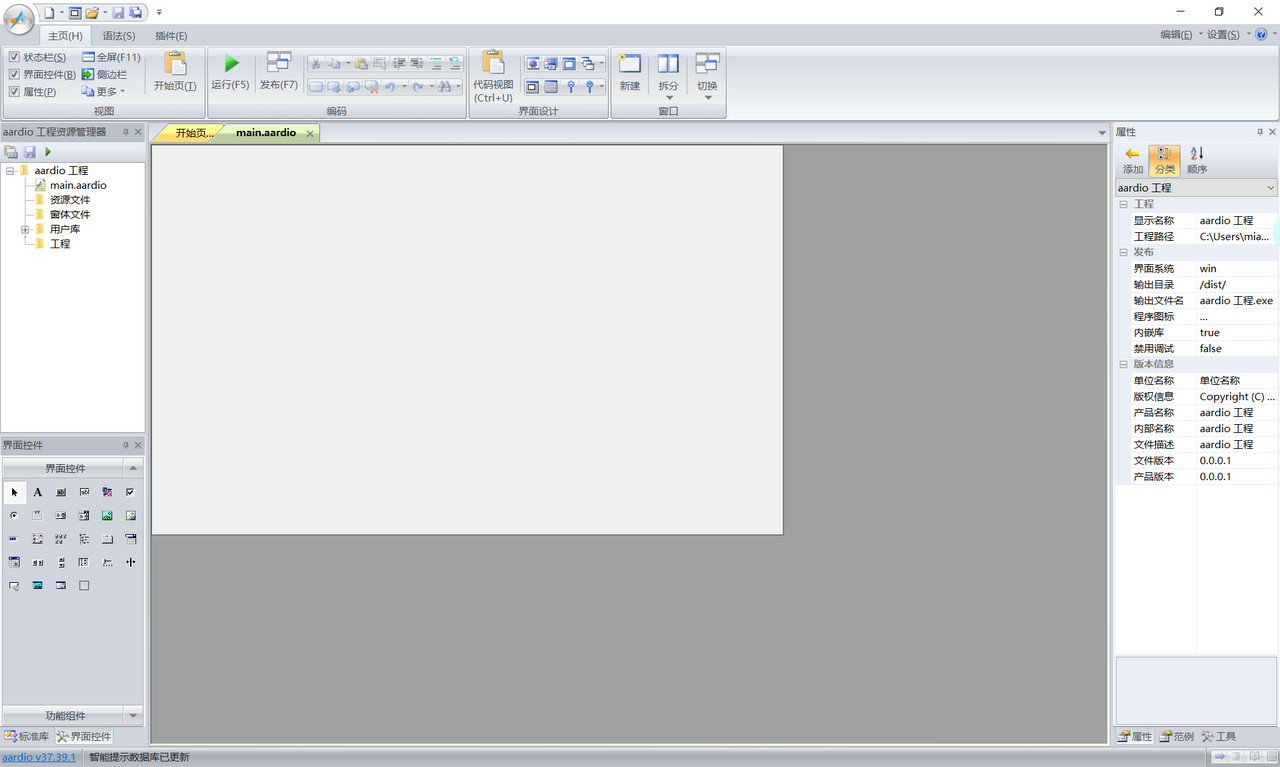Select the static text 'A' control tool

[38, 492]
